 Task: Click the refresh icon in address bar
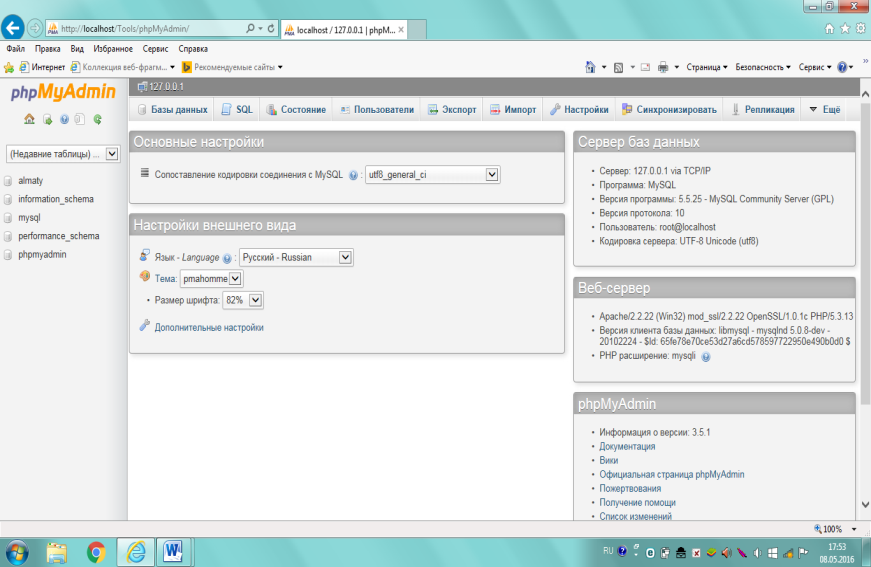[x=271, y=28]
